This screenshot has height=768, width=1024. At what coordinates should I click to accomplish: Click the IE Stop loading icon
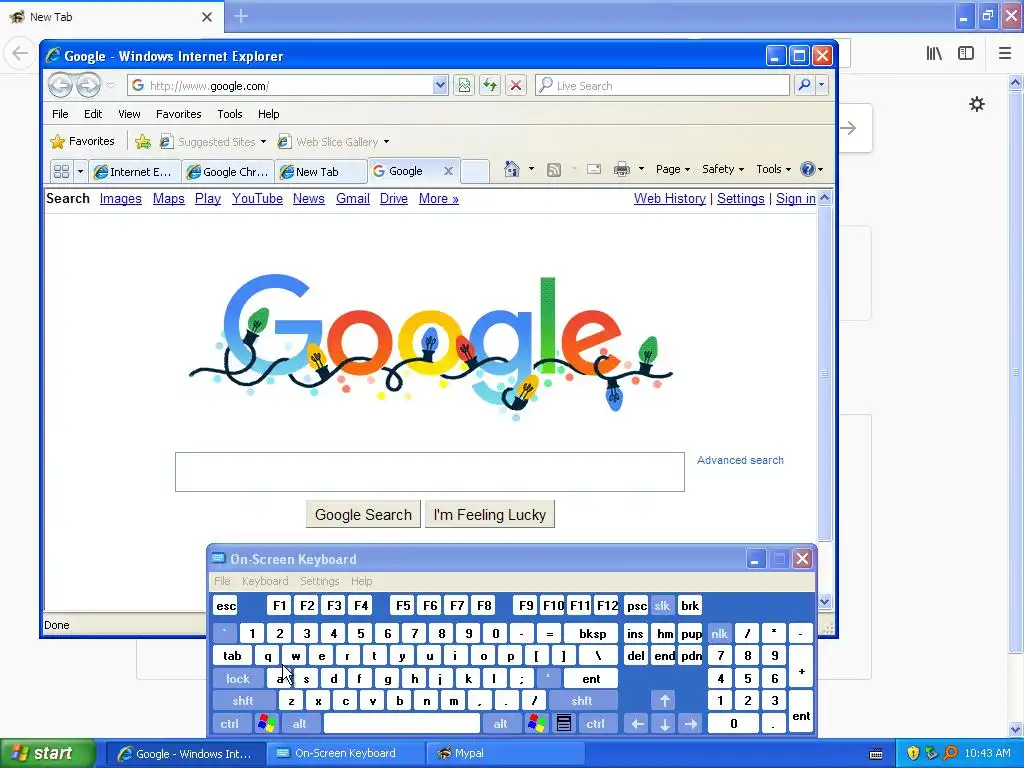[516, 86]
